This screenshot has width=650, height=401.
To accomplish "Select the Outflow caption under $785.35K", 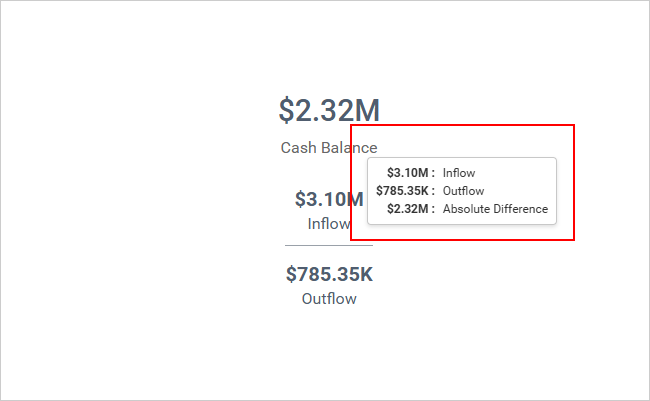I will tap(329, 298).
